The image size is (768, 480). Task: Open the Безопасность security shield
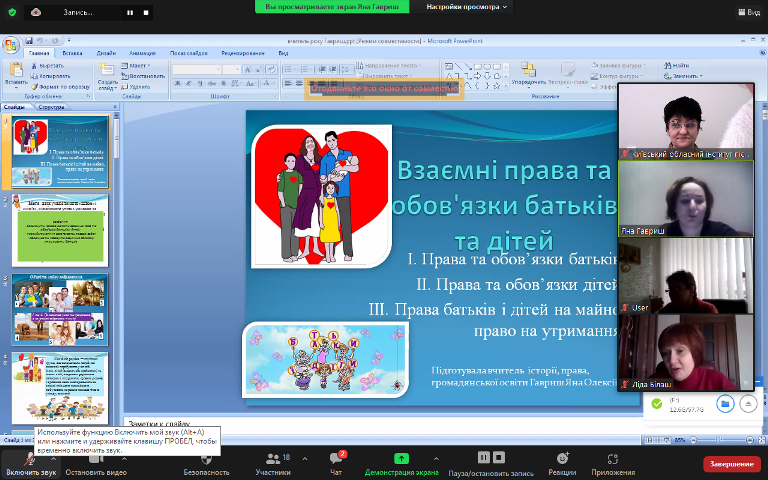(206, 463)
